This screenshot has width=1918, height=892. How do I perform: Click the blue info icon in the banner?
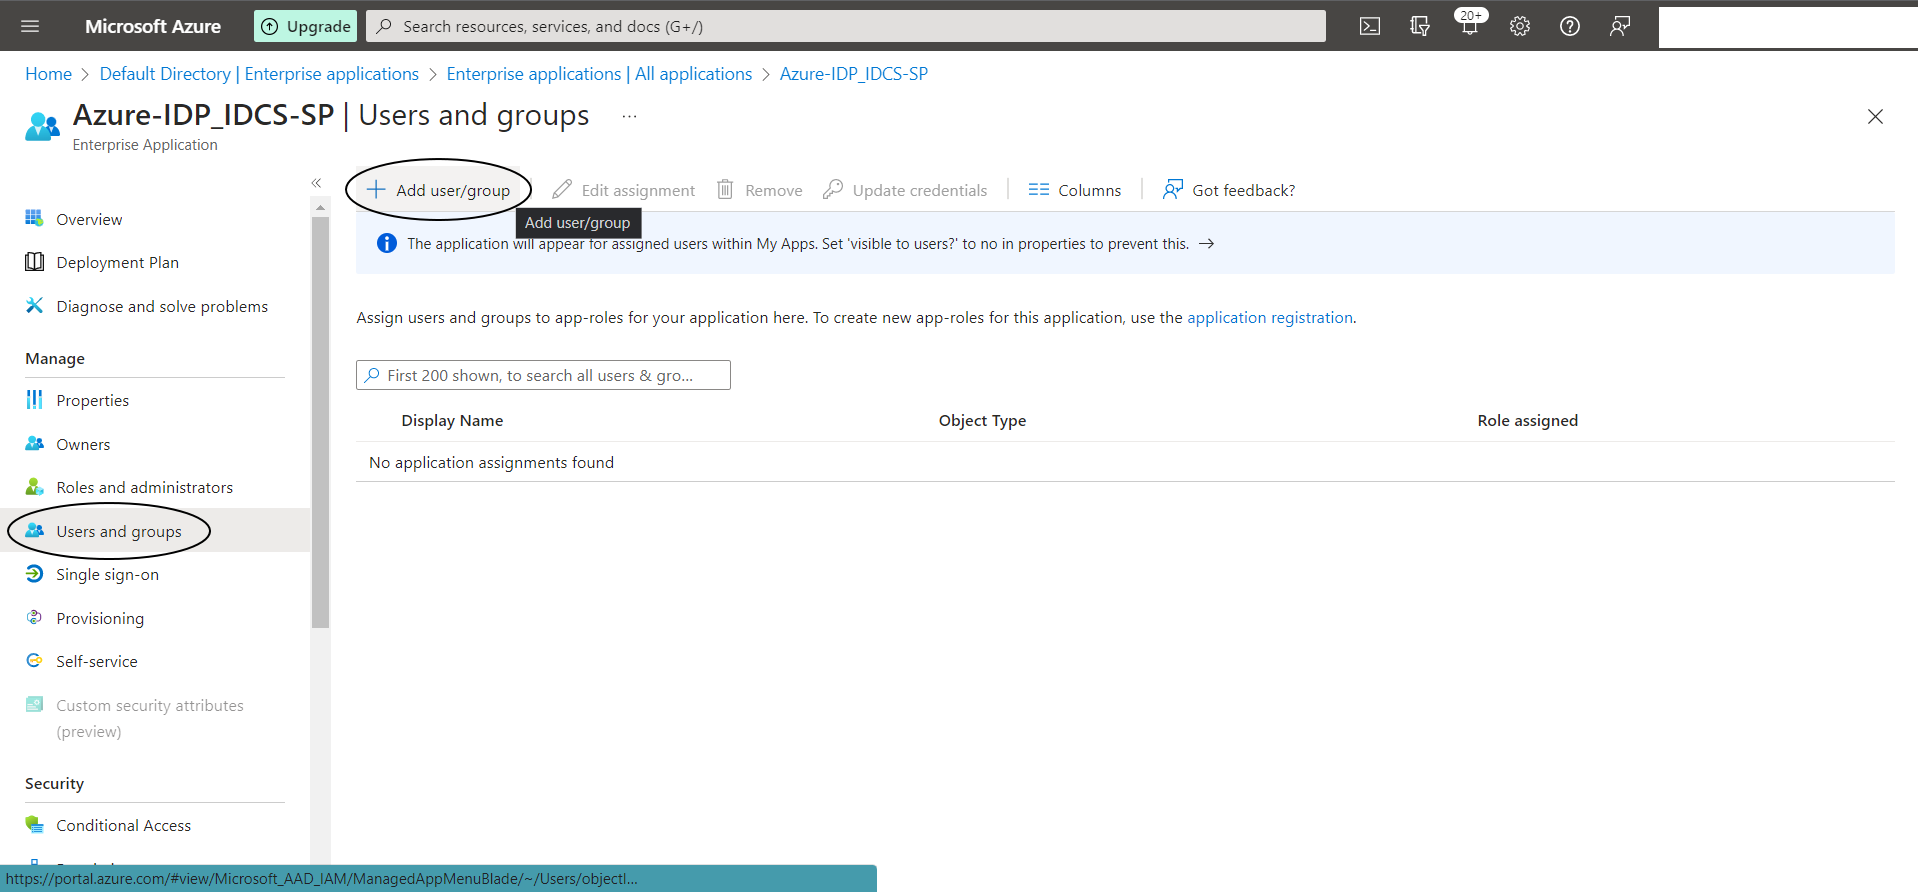[387, 244]
